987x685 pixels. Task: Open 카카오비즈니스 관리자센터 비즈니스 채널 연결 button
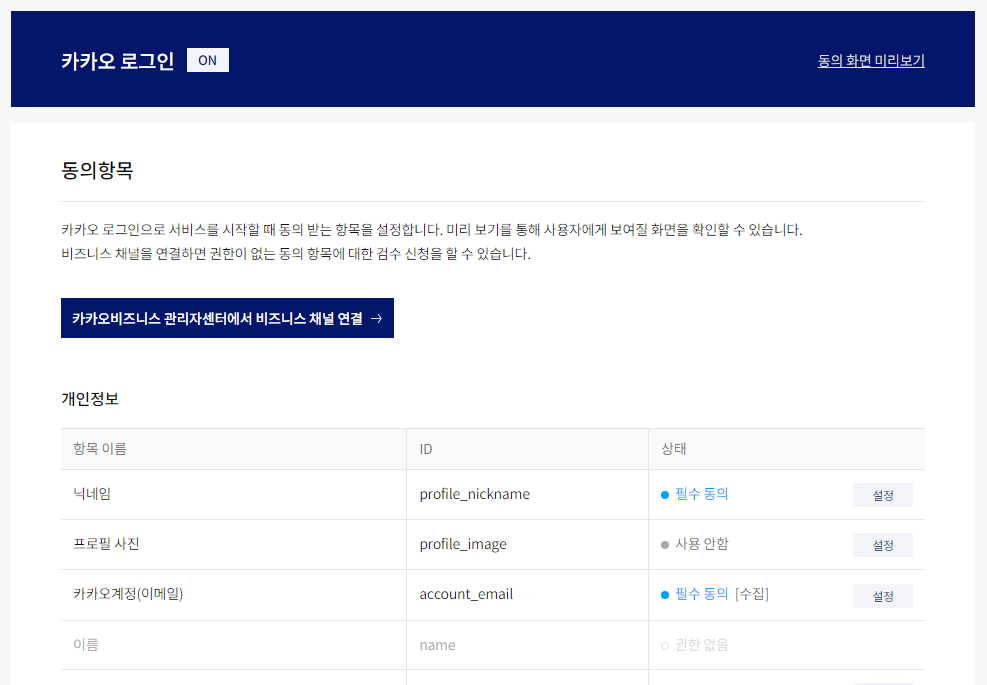[x=227, y=318]
